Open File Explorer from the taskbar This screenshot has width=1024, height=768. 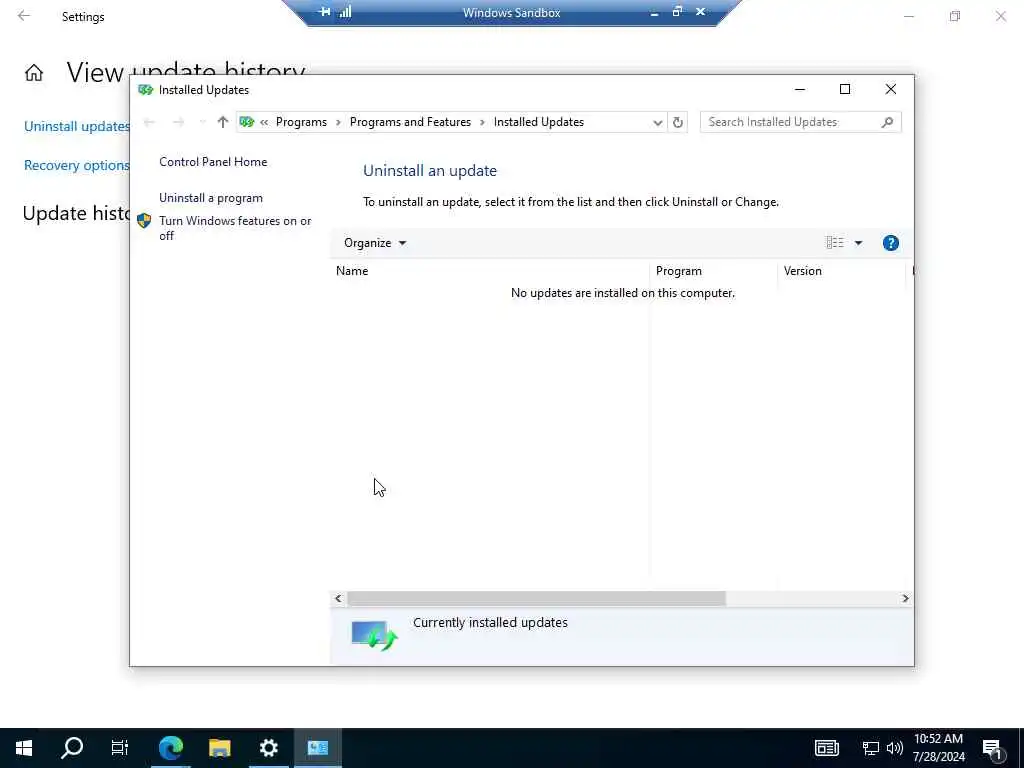[219, 748]
